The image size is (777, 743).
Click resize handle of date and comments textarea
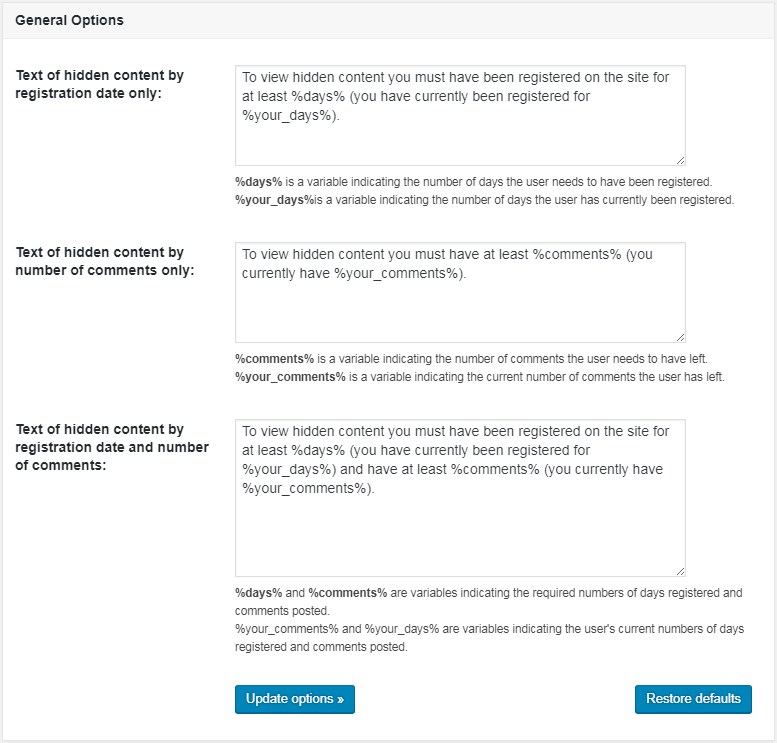pyautogui.click(x=680, y=571)
